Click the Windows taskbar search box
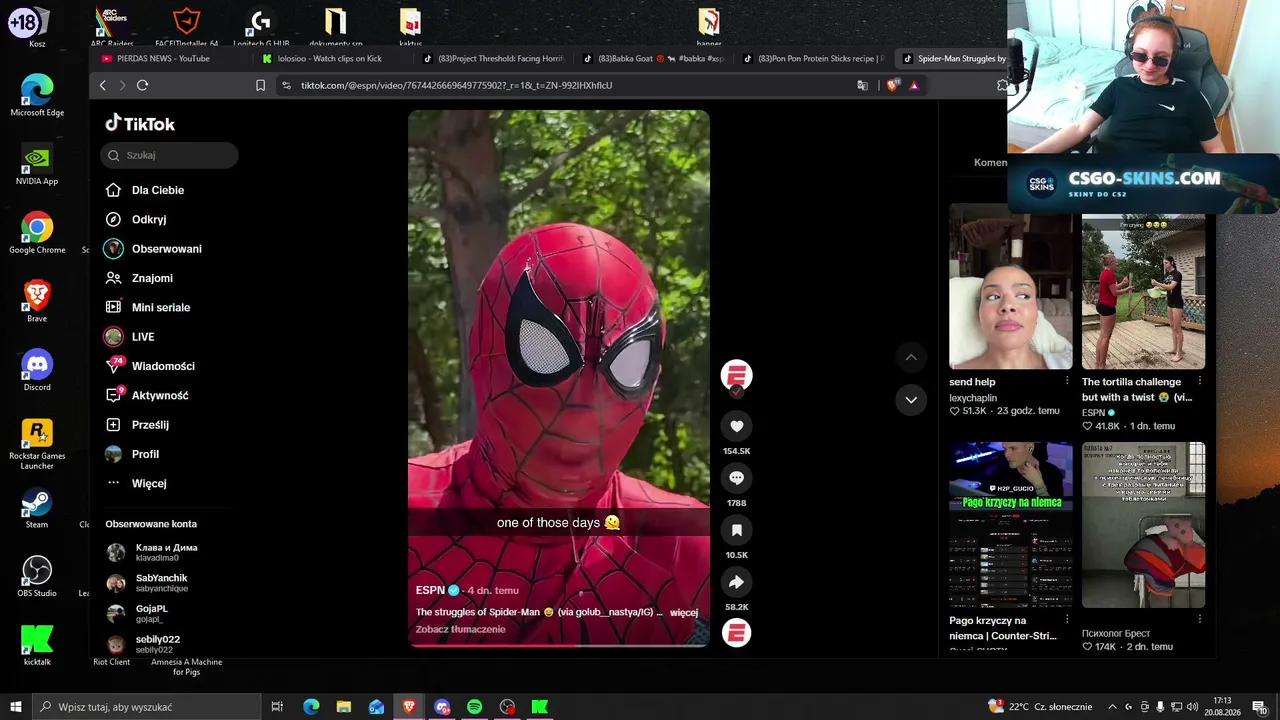The height and width of the screenshot is (720, 1280). 146,707
